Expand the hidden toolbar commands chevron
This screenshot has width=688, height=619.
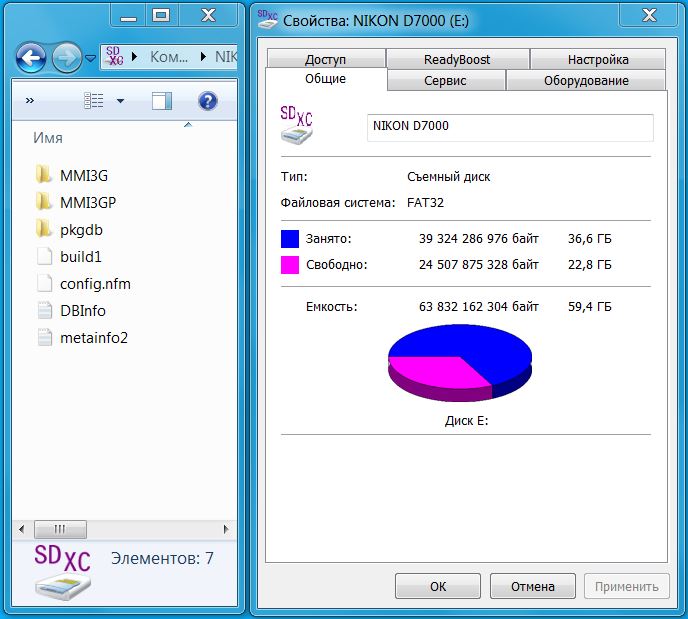point(30,101)
